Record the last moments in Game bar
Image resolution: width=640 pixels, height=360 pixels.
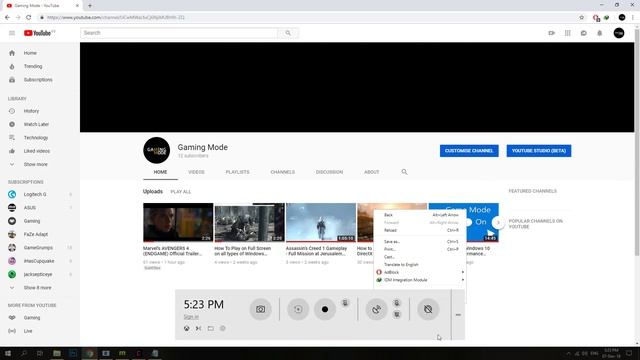point(298,309)
